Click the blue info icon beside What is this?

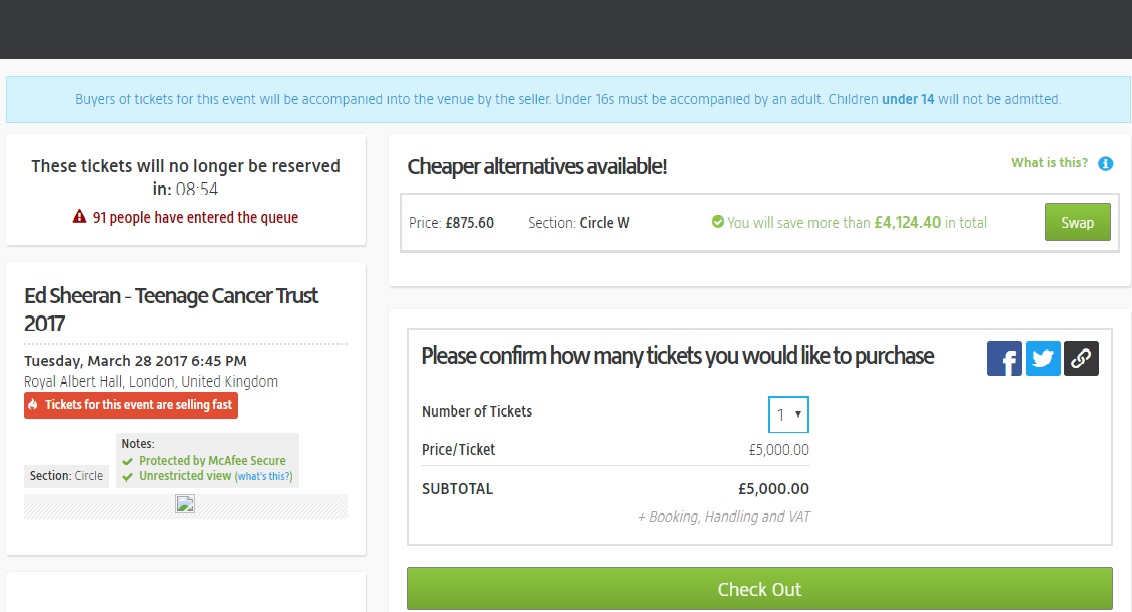[1105, 164]
